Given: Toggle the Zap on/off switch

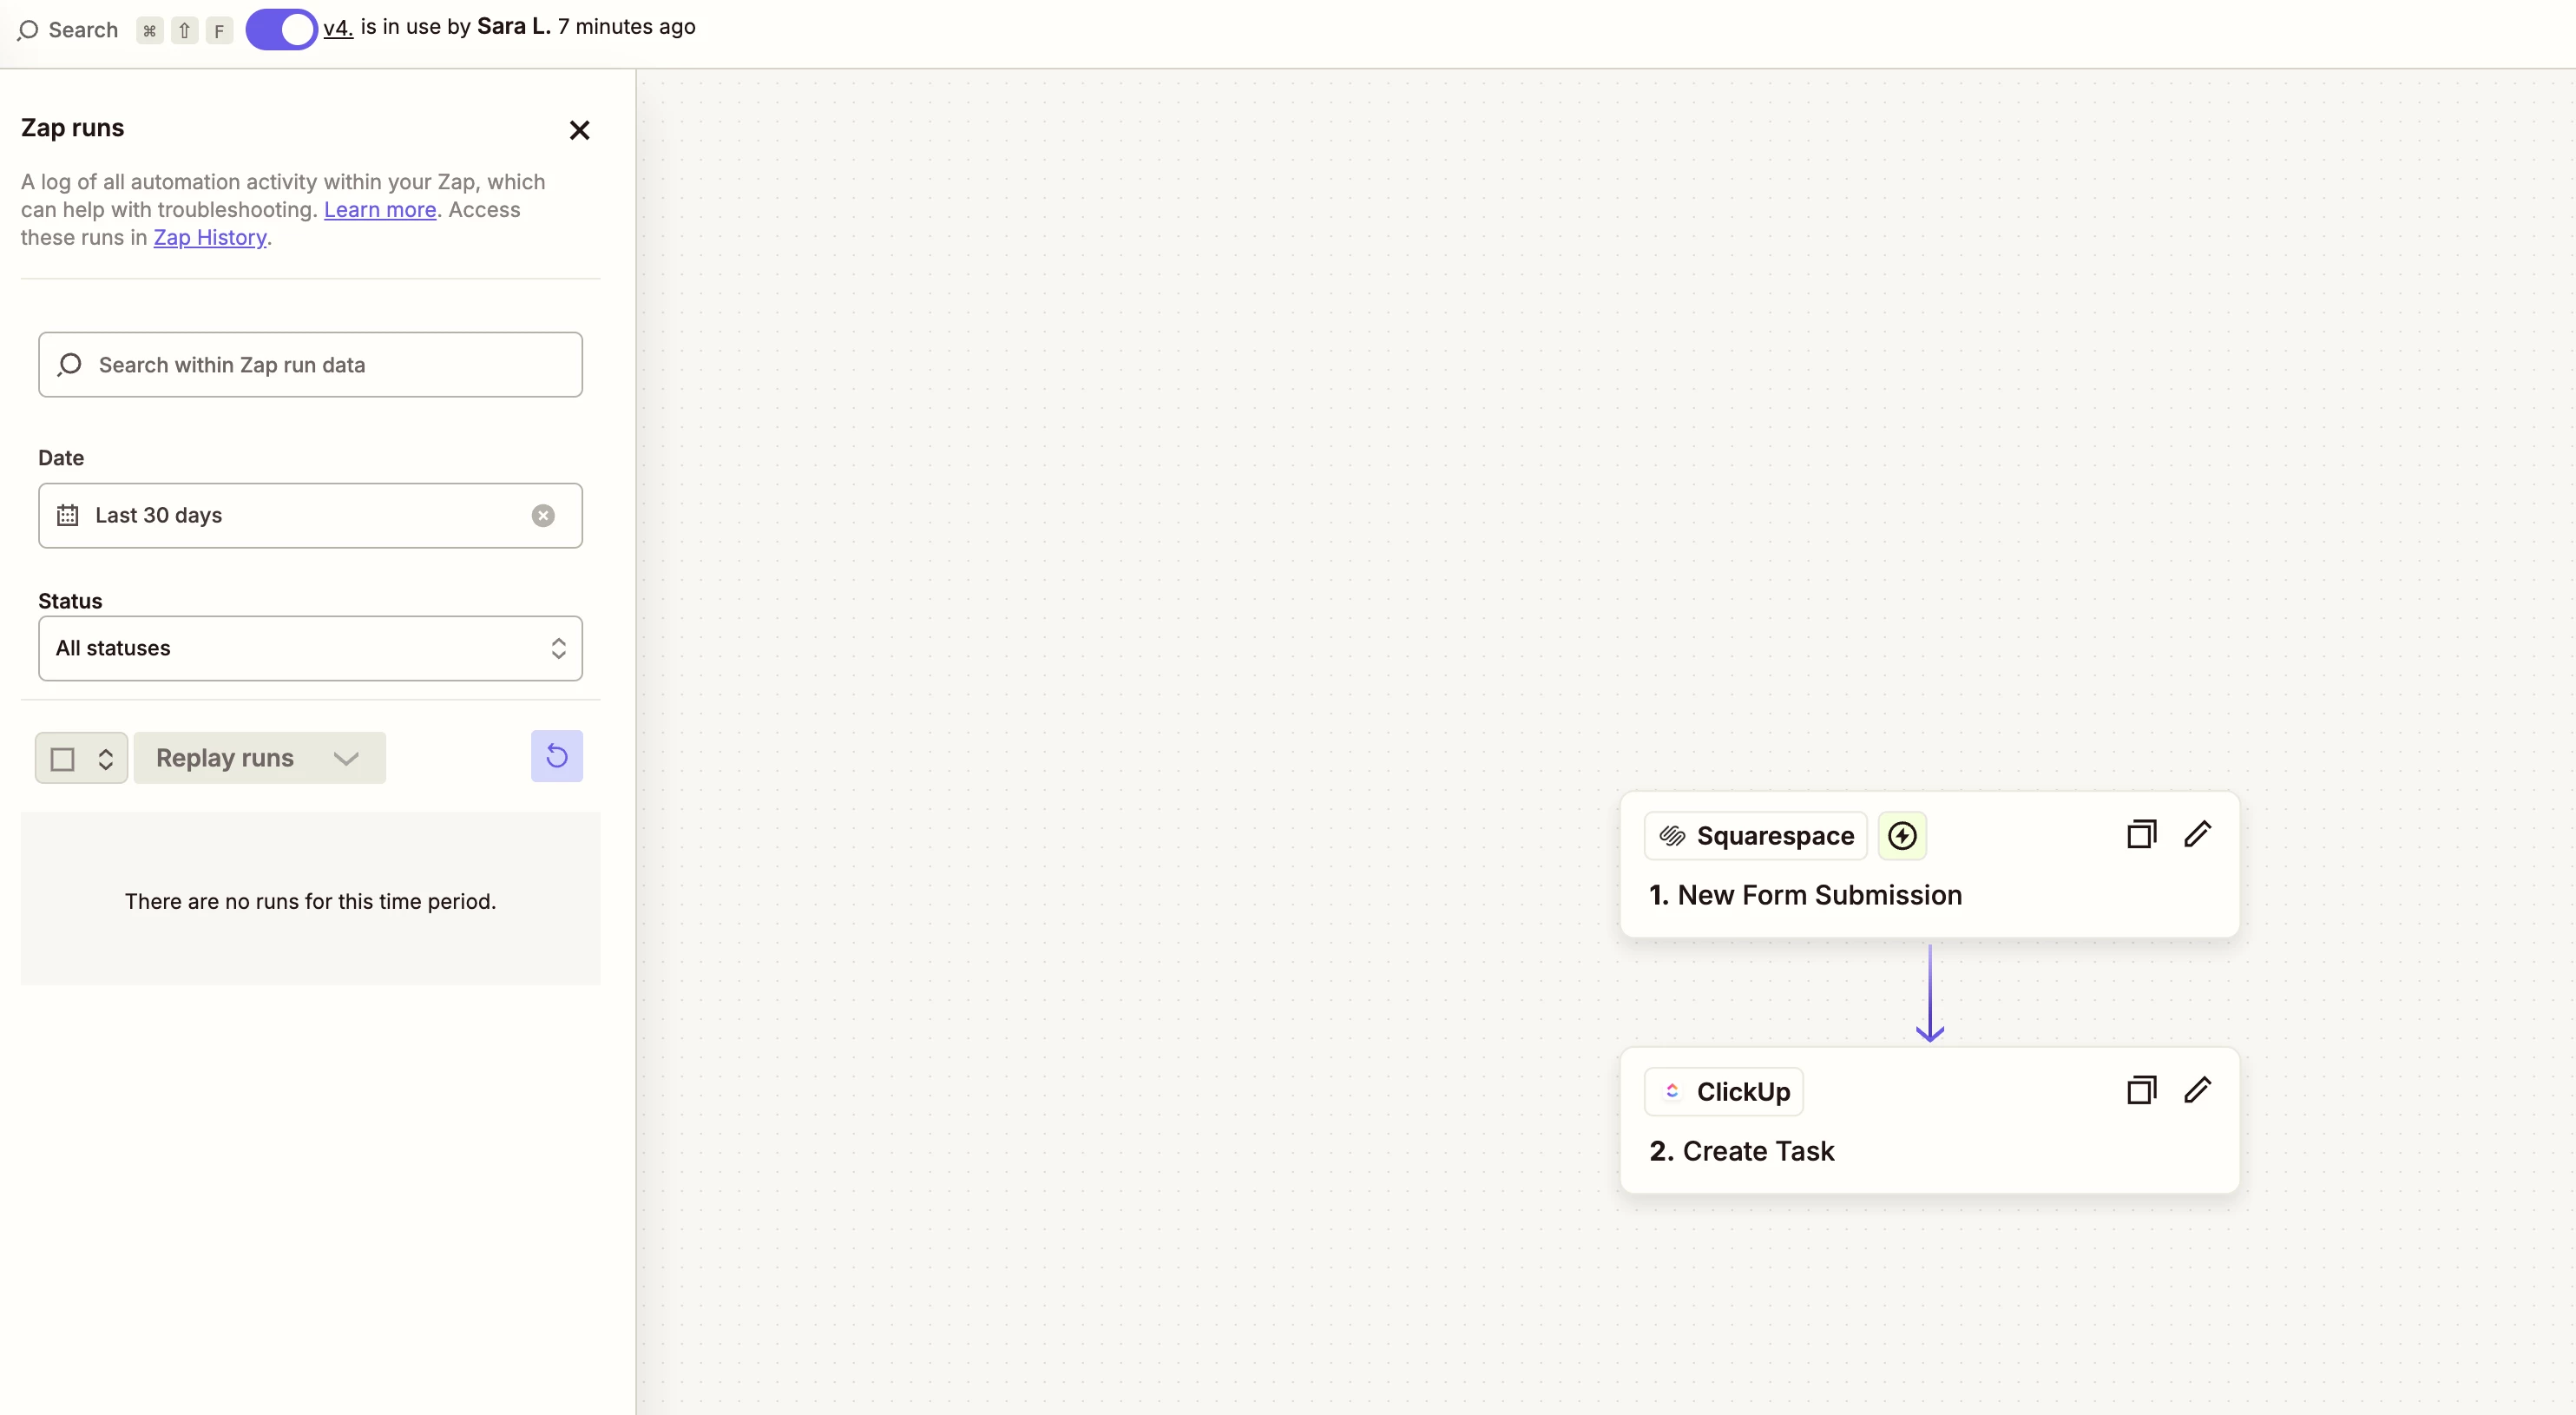Looking at the screenshot, I should tap(281, 29).
